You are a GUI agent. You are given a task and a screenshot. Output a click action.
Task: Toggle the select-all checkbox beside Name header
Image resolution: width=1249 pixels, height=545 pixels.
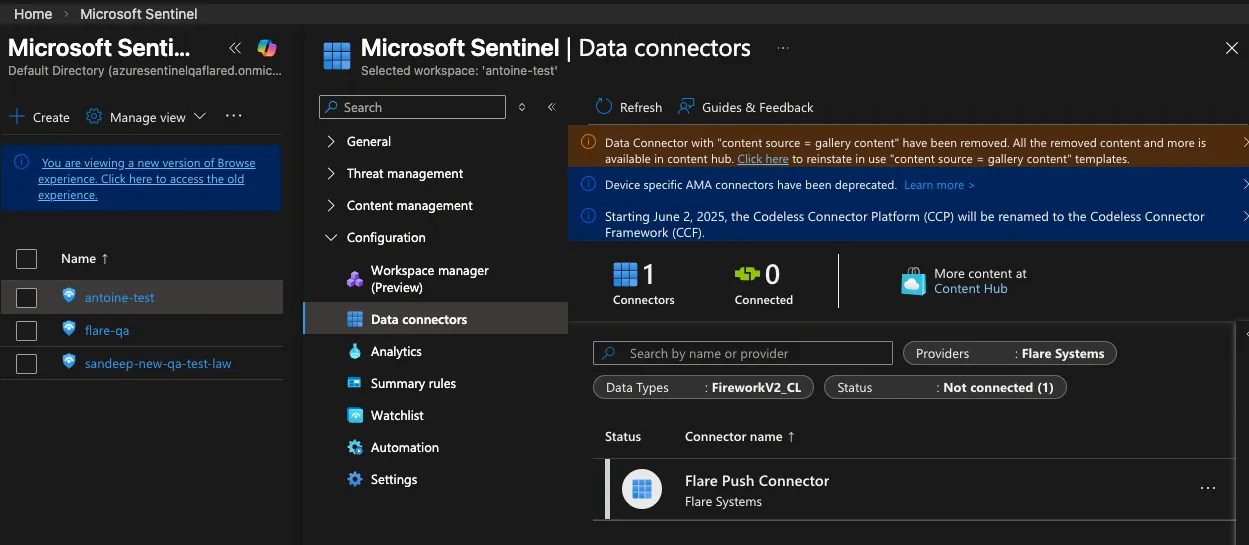[x=27, y=259]
